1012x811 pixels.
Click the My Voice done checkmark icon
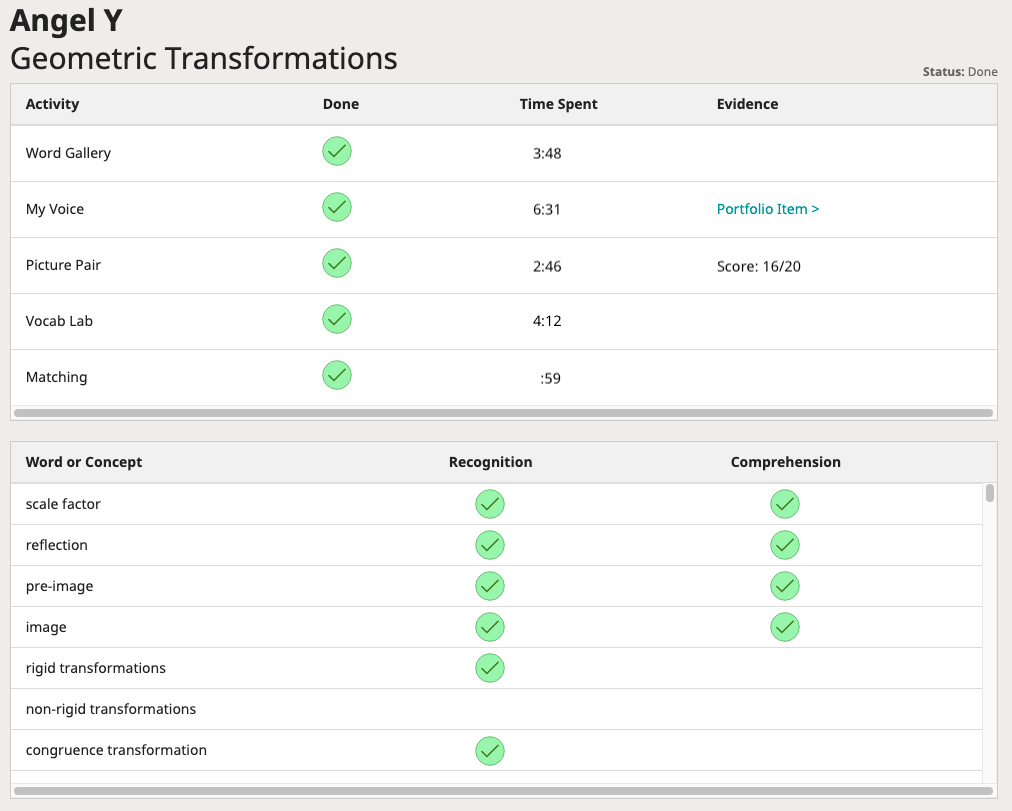337,208
